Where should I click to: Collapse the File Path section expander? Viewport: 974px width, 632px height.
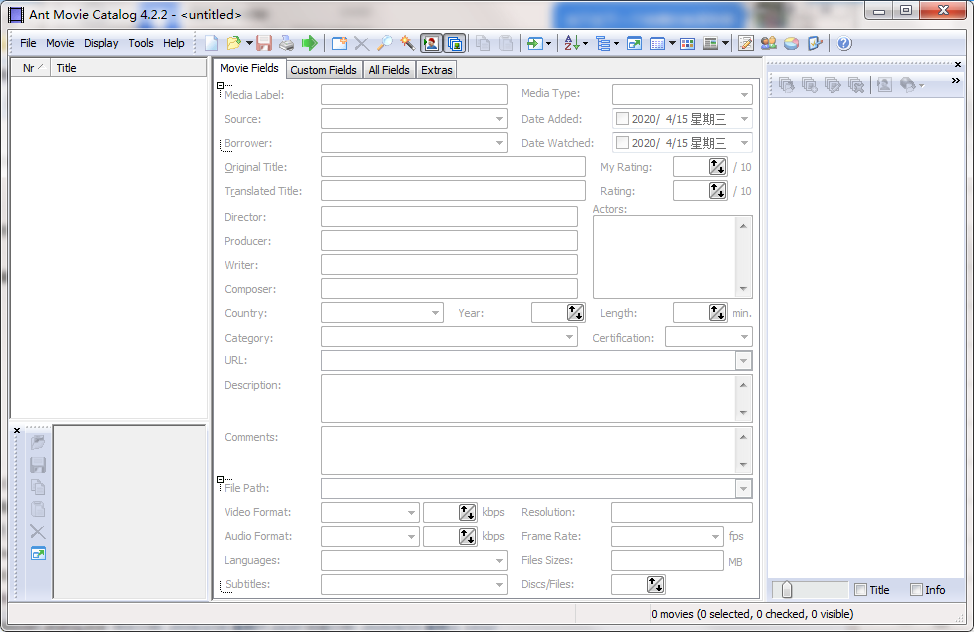pyautogui.click(x=221, y=480)
